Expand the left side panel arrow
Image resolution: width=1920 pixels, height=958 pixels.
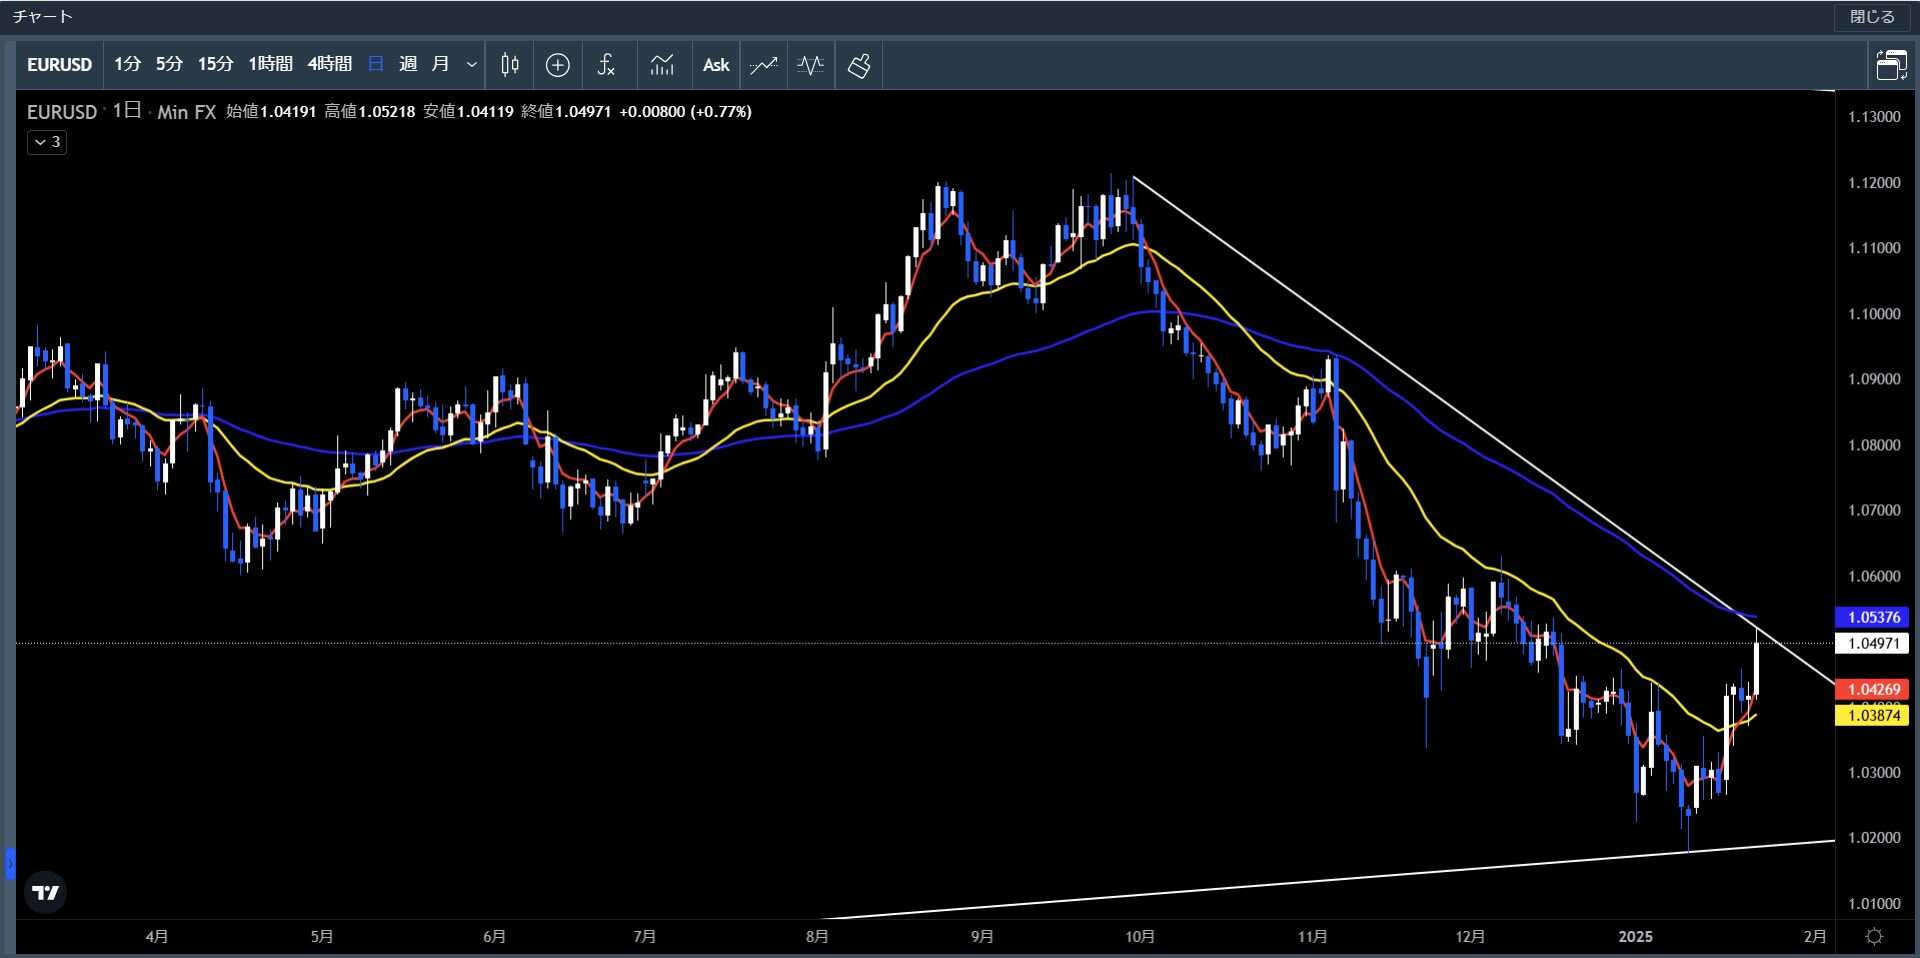pos(10,863)
